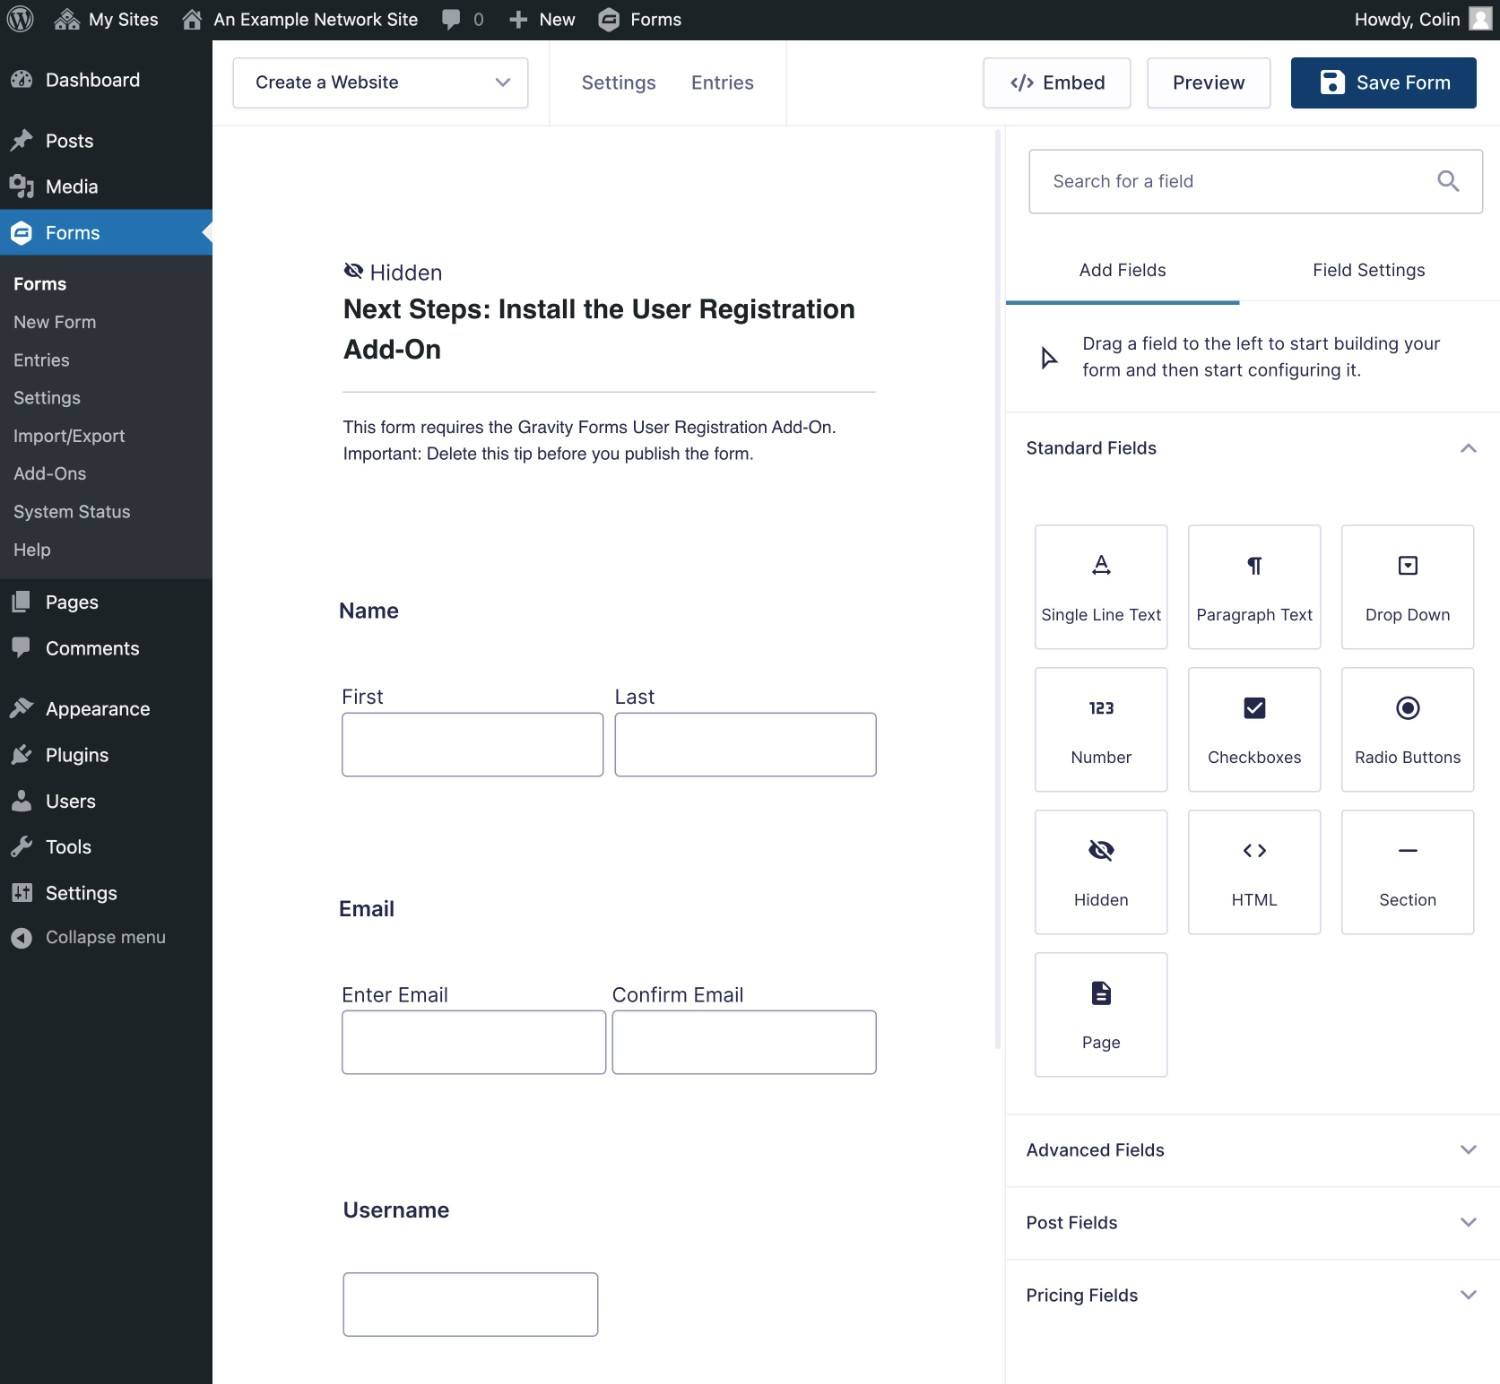Viewport: 1500px width, 1384px height.
Task: Collapse the admin sidebar menu
Action: (105, 937)
